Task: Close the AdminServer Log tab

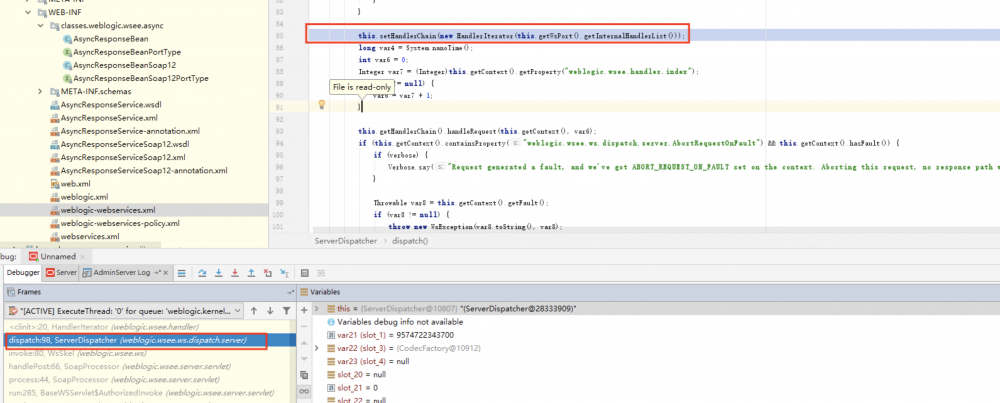Action: click(x=166, y=273)
